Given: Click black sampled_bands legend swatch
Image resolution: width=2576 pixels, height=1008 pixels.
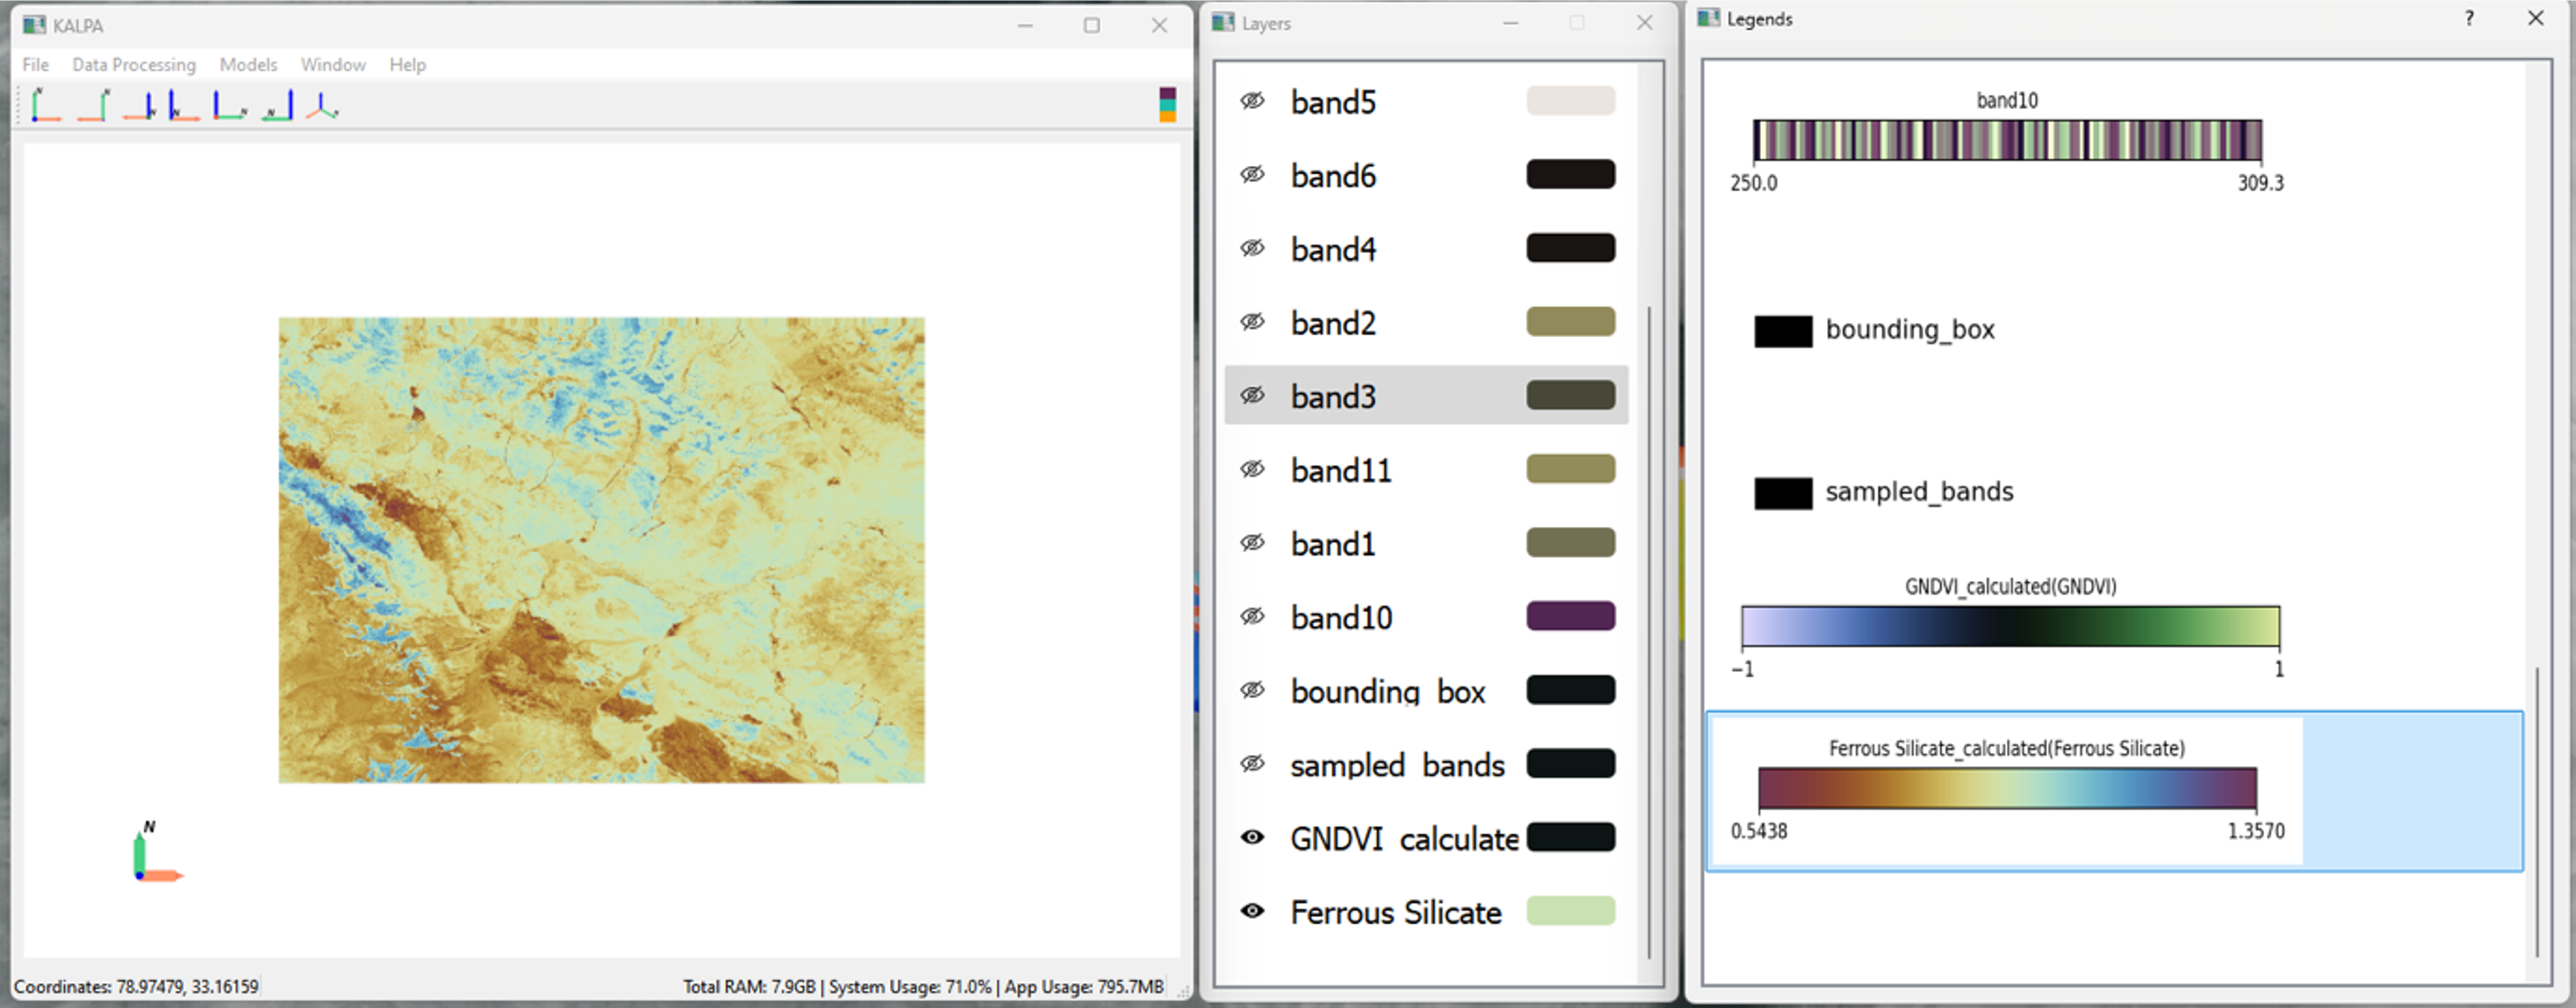Looking at the screenshot, I should pos(1783,494).
